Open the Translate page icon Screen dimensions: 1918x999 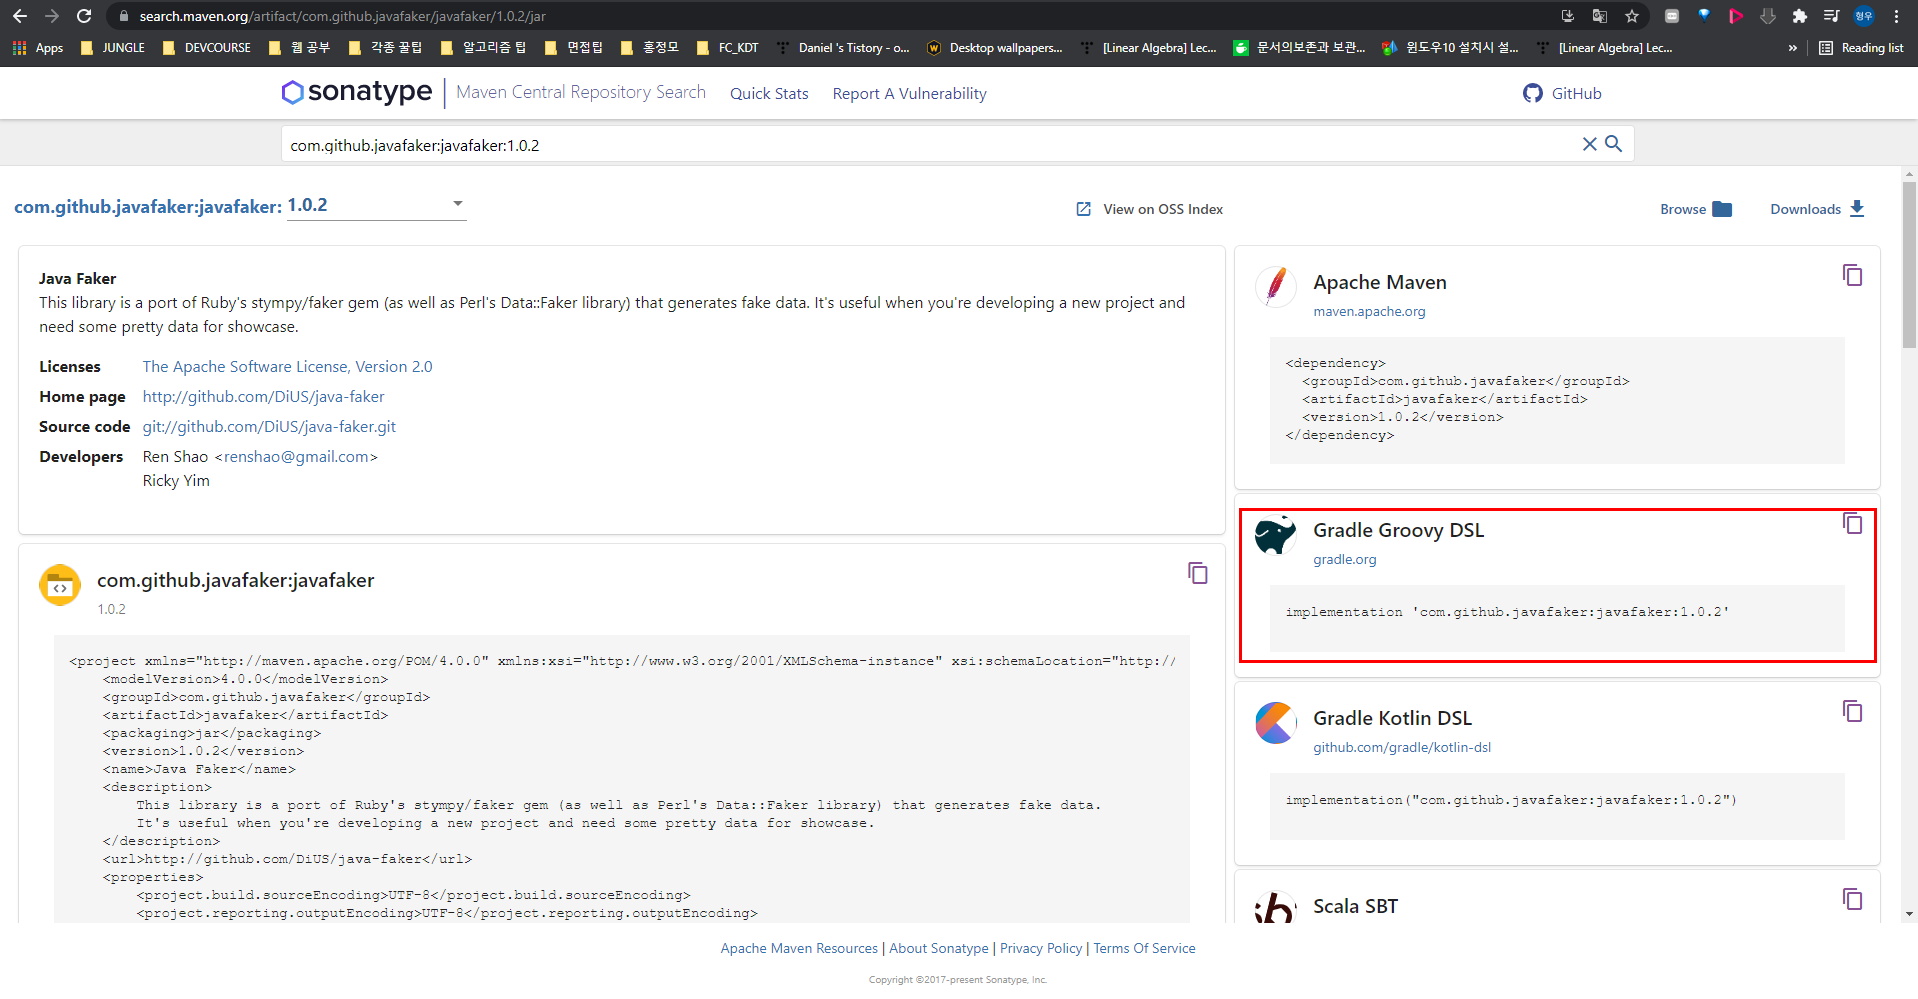1600,16
